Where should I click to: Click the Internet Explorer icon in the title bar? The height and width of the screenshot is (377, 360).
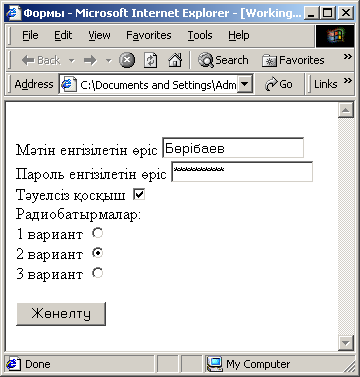click(x=13, y=13)
